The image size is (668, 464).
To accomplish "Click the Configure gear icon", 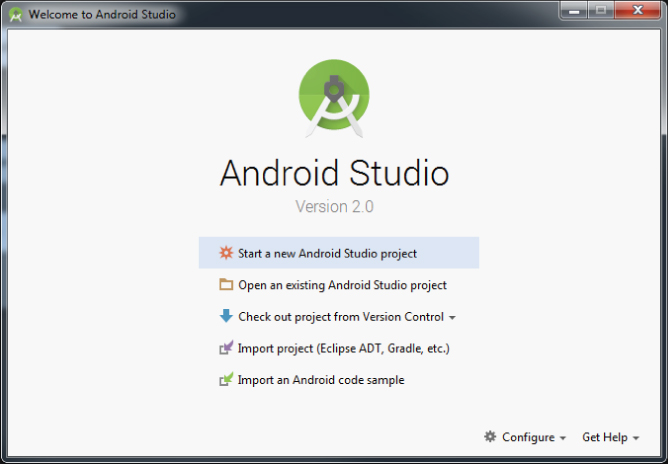I will pyautogui.click(x=490, y=437).
